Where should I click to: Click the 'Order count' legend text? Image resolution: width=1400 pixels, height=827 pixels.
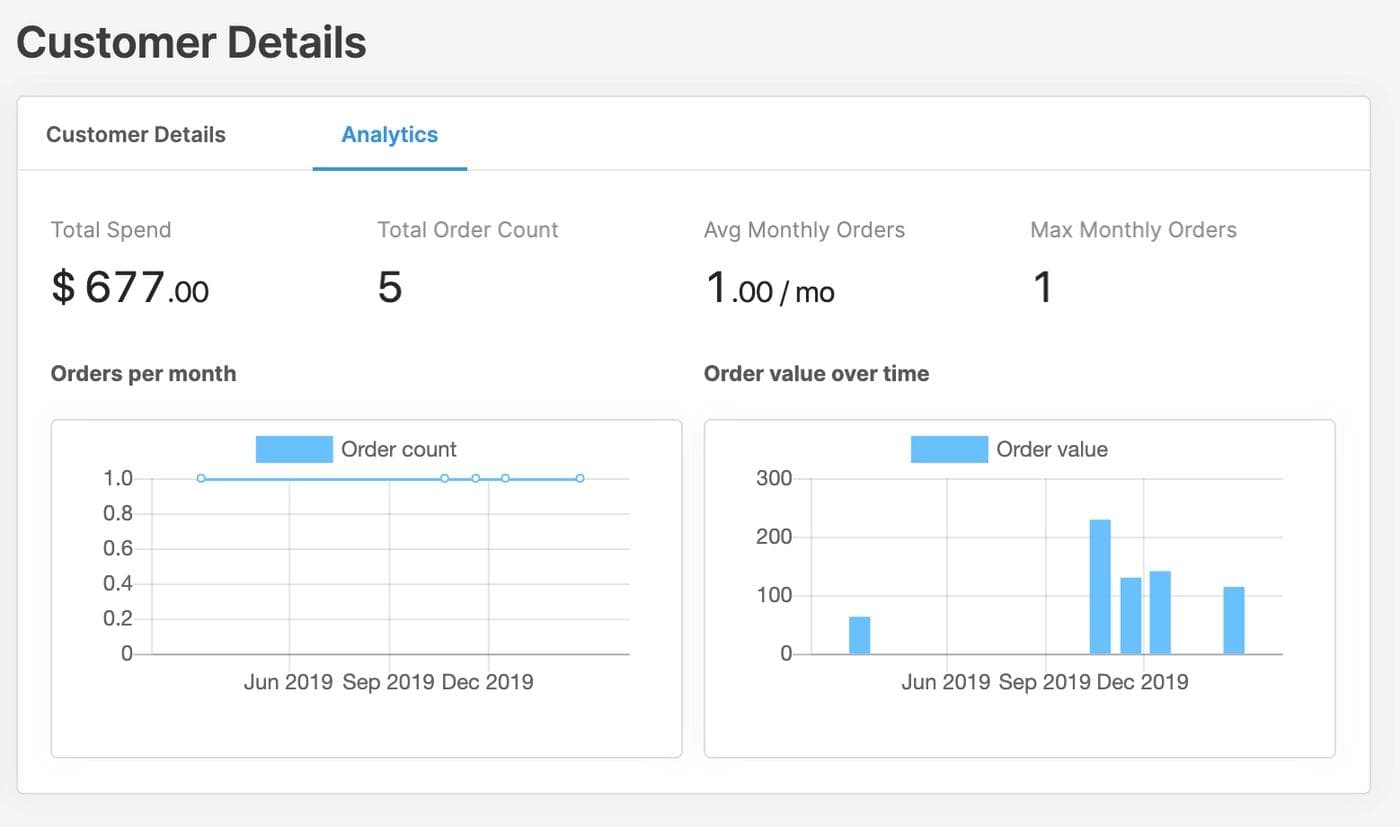399,450
